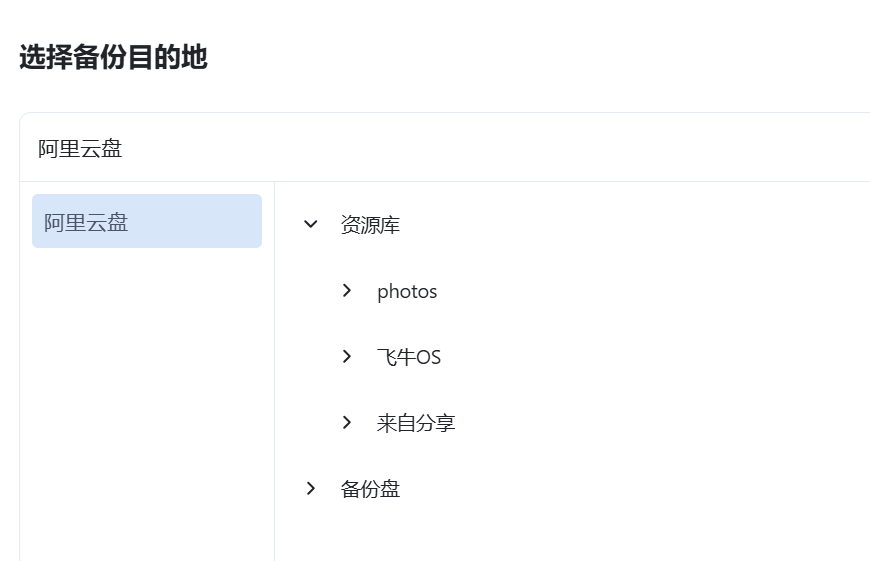Click blank sidebar space below 阿里云盘 item
The image size is (870, 561).
(147, 400)
